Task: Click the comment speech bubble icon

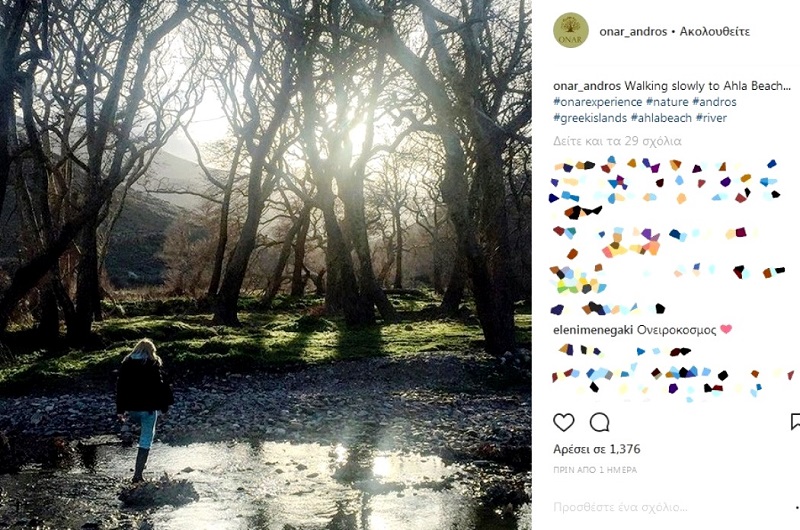Action: (x=599, y=422)
